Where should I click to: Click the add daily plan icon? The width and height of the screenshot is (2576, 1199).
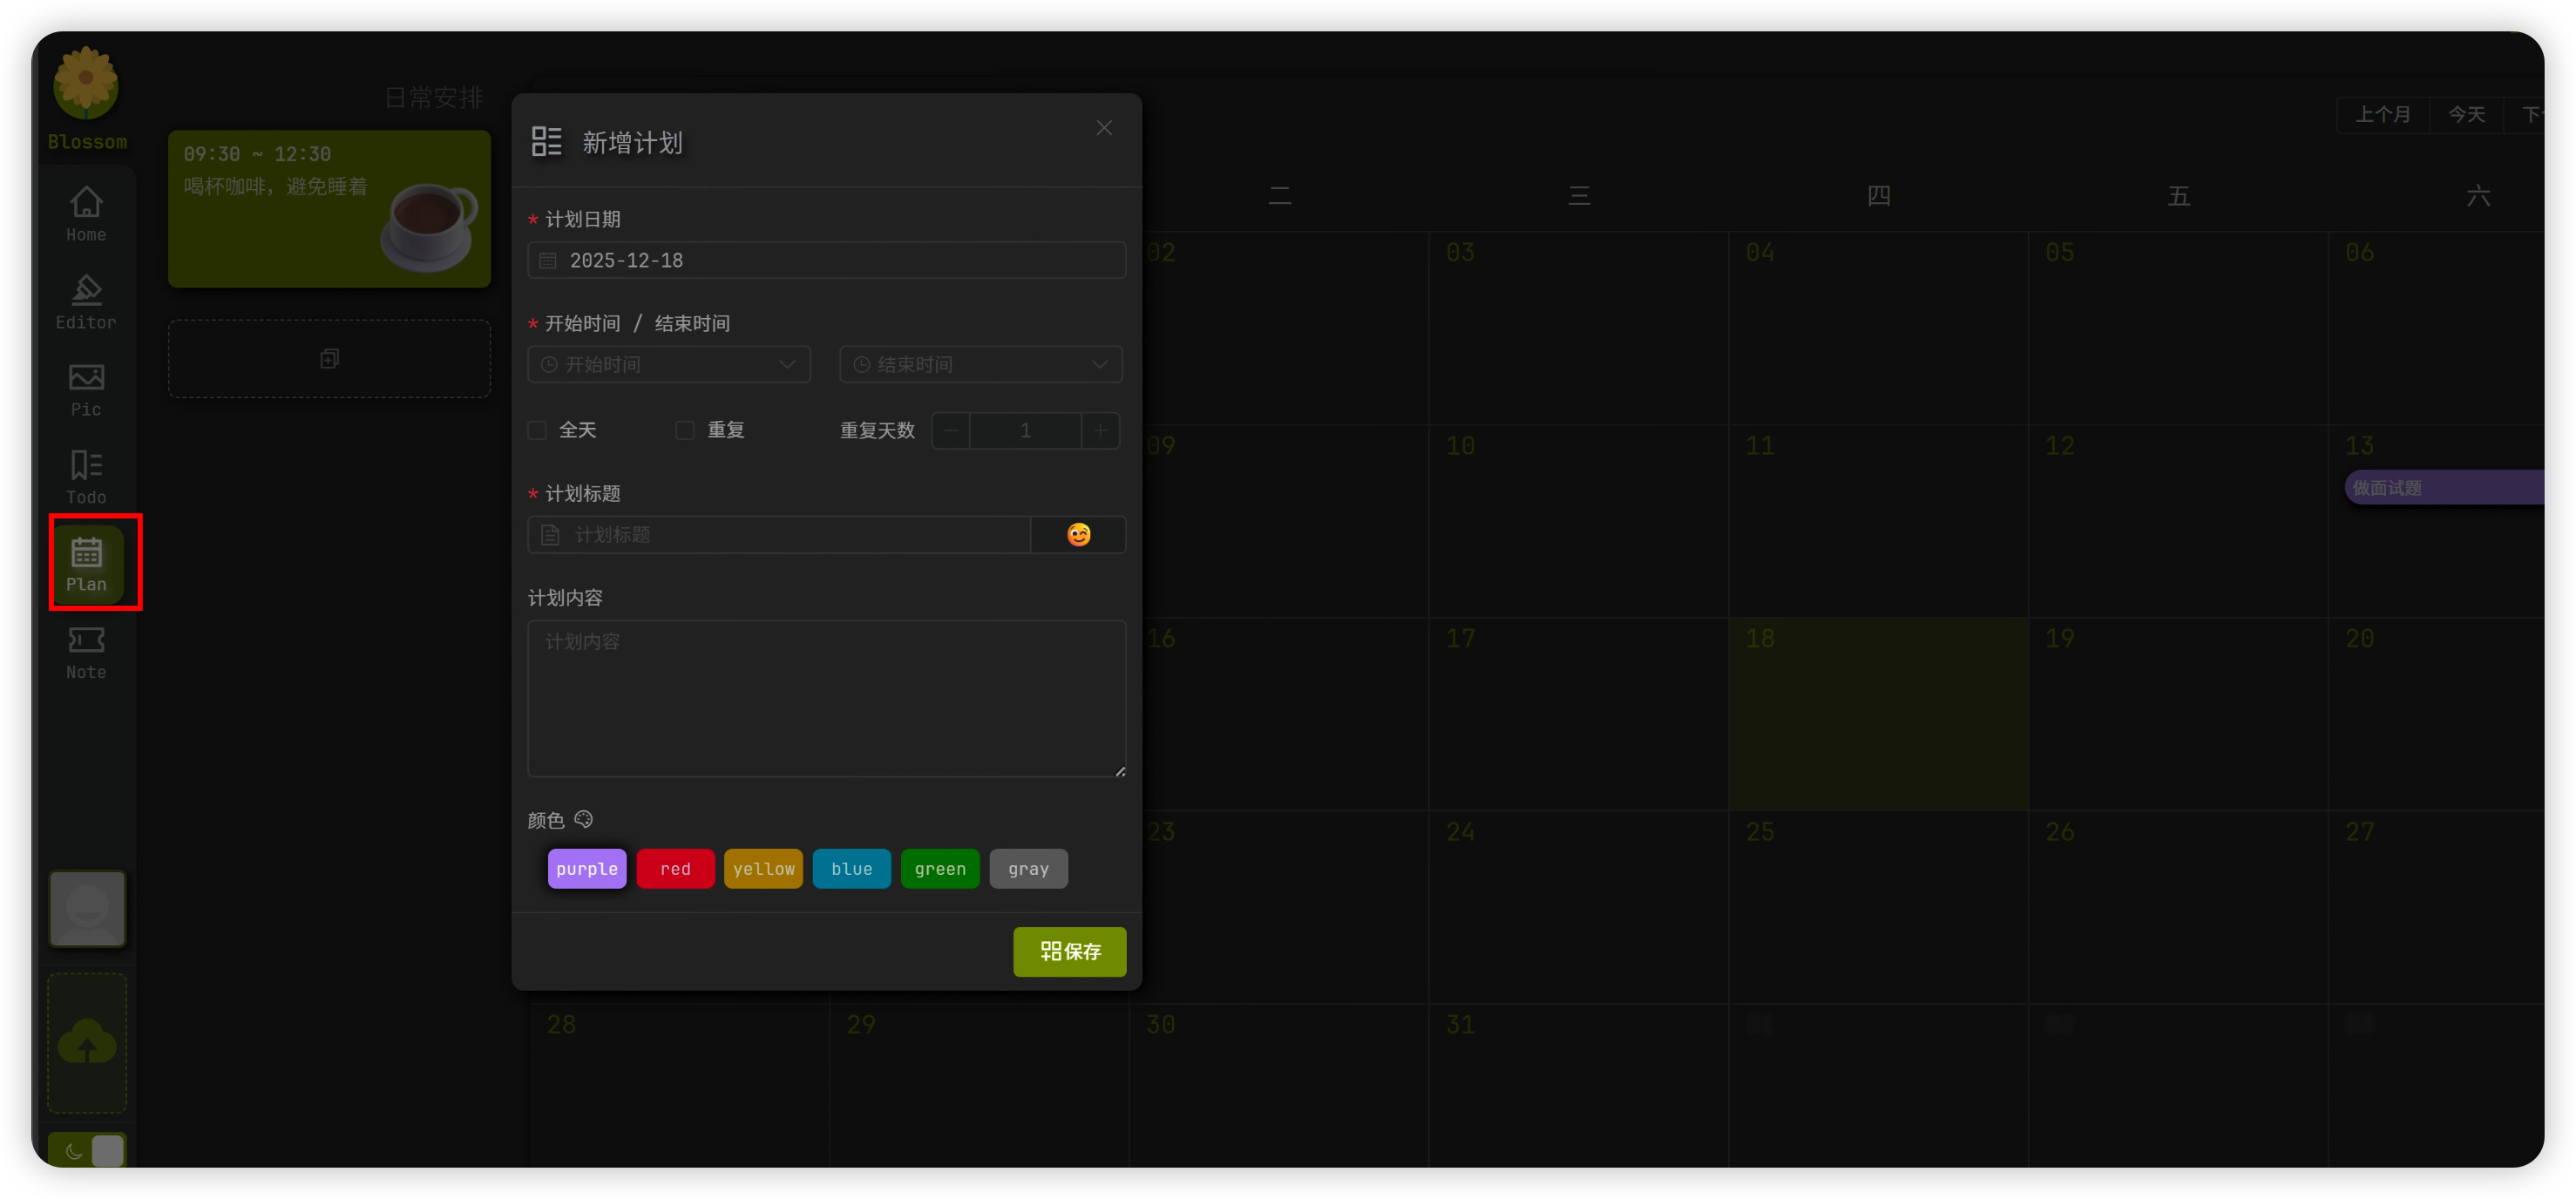click(329, 358)
